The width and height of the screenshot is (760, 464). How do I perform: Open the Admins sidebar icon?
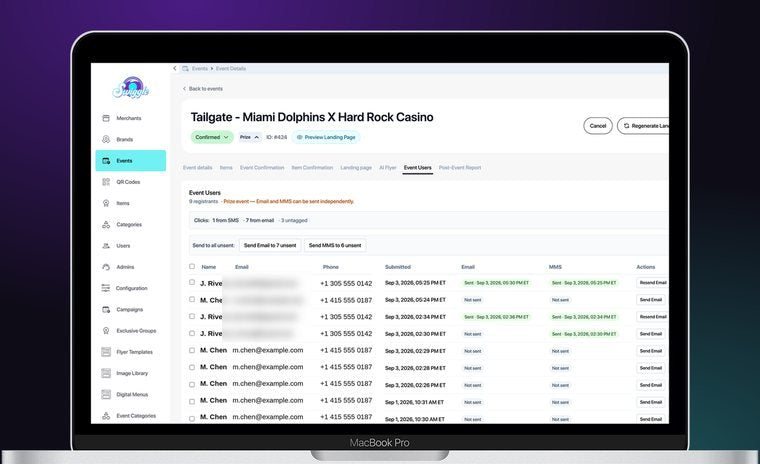106,267
